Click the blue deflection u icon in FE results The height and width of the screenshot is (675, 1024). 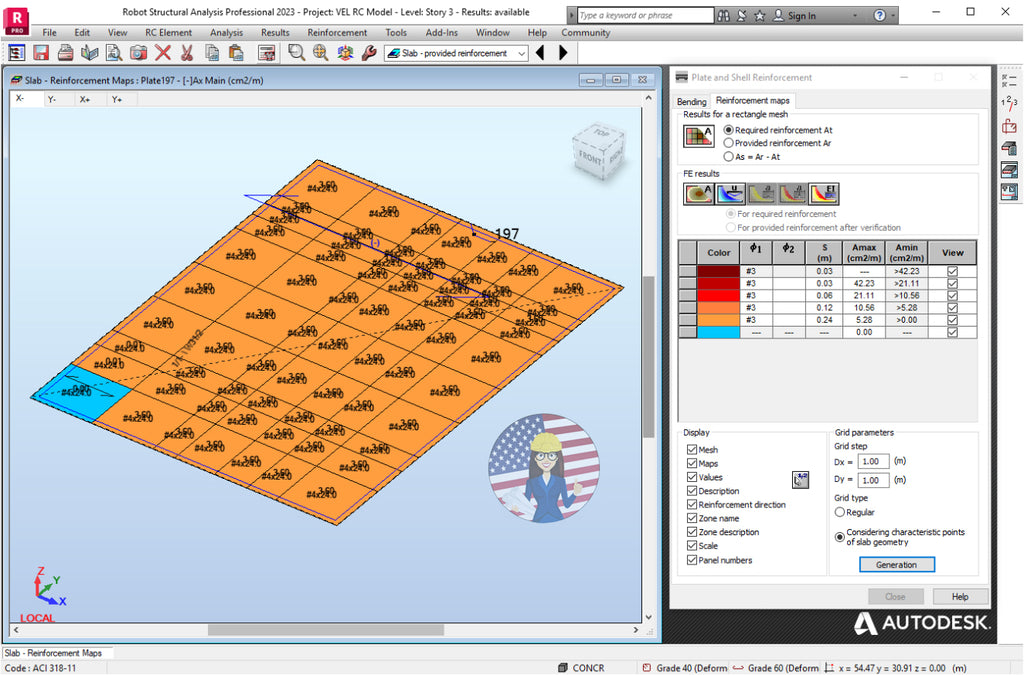[730, 193]
